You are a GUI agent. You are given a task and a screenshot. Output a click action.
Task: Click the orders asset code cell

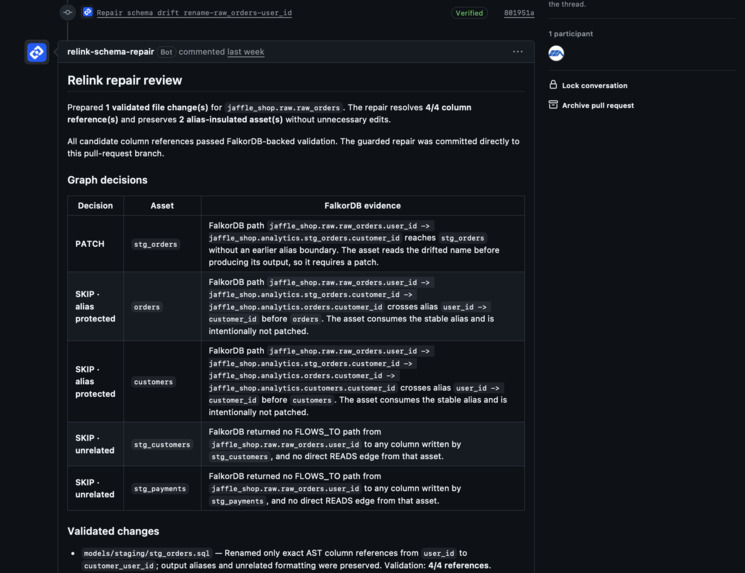(x=147, y=307)
